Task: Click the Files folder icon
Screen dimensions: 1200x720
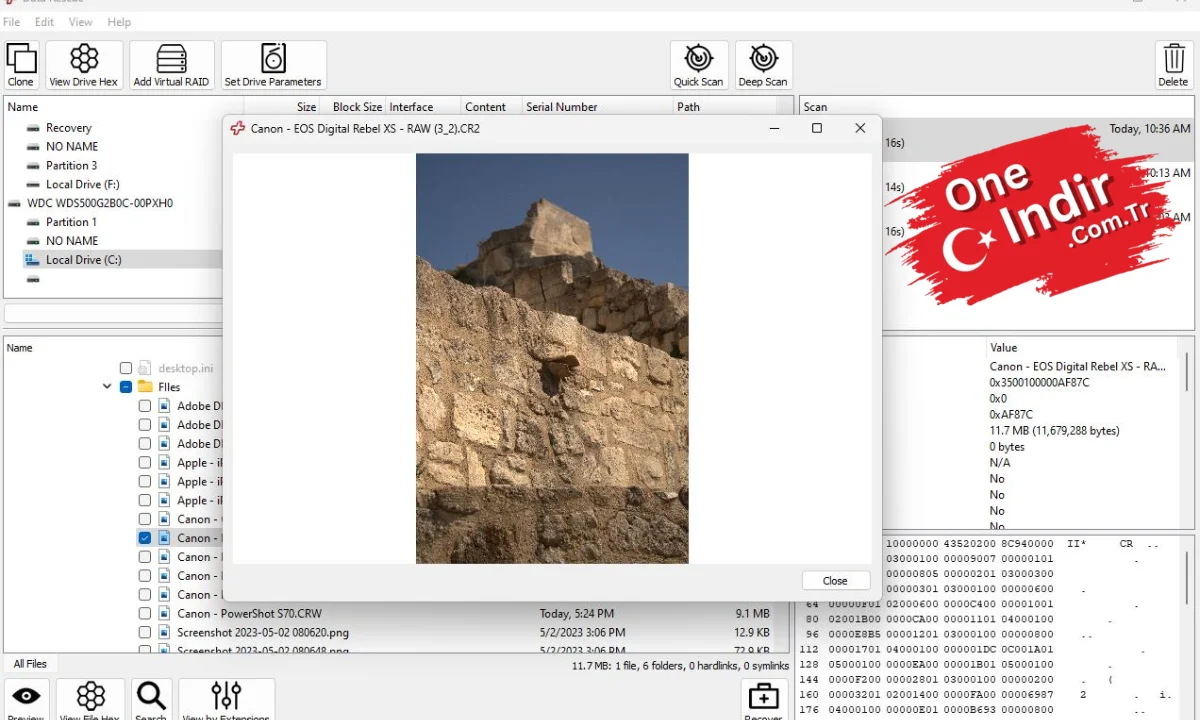Action: coord(145,387)
